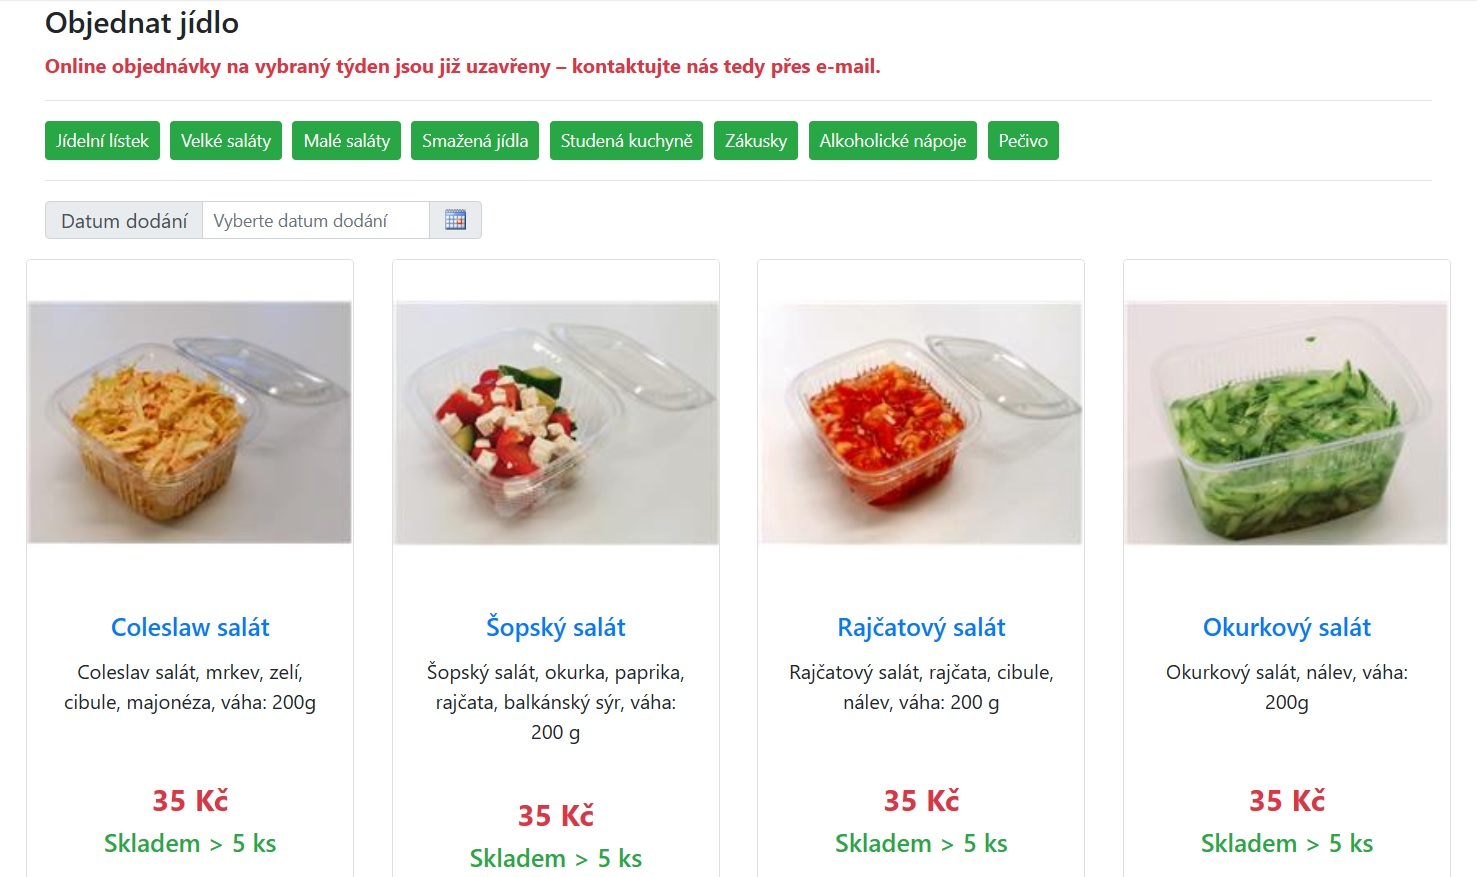View the Zákusky category
Screen dimensions: 1477x877
pos(756,140)
